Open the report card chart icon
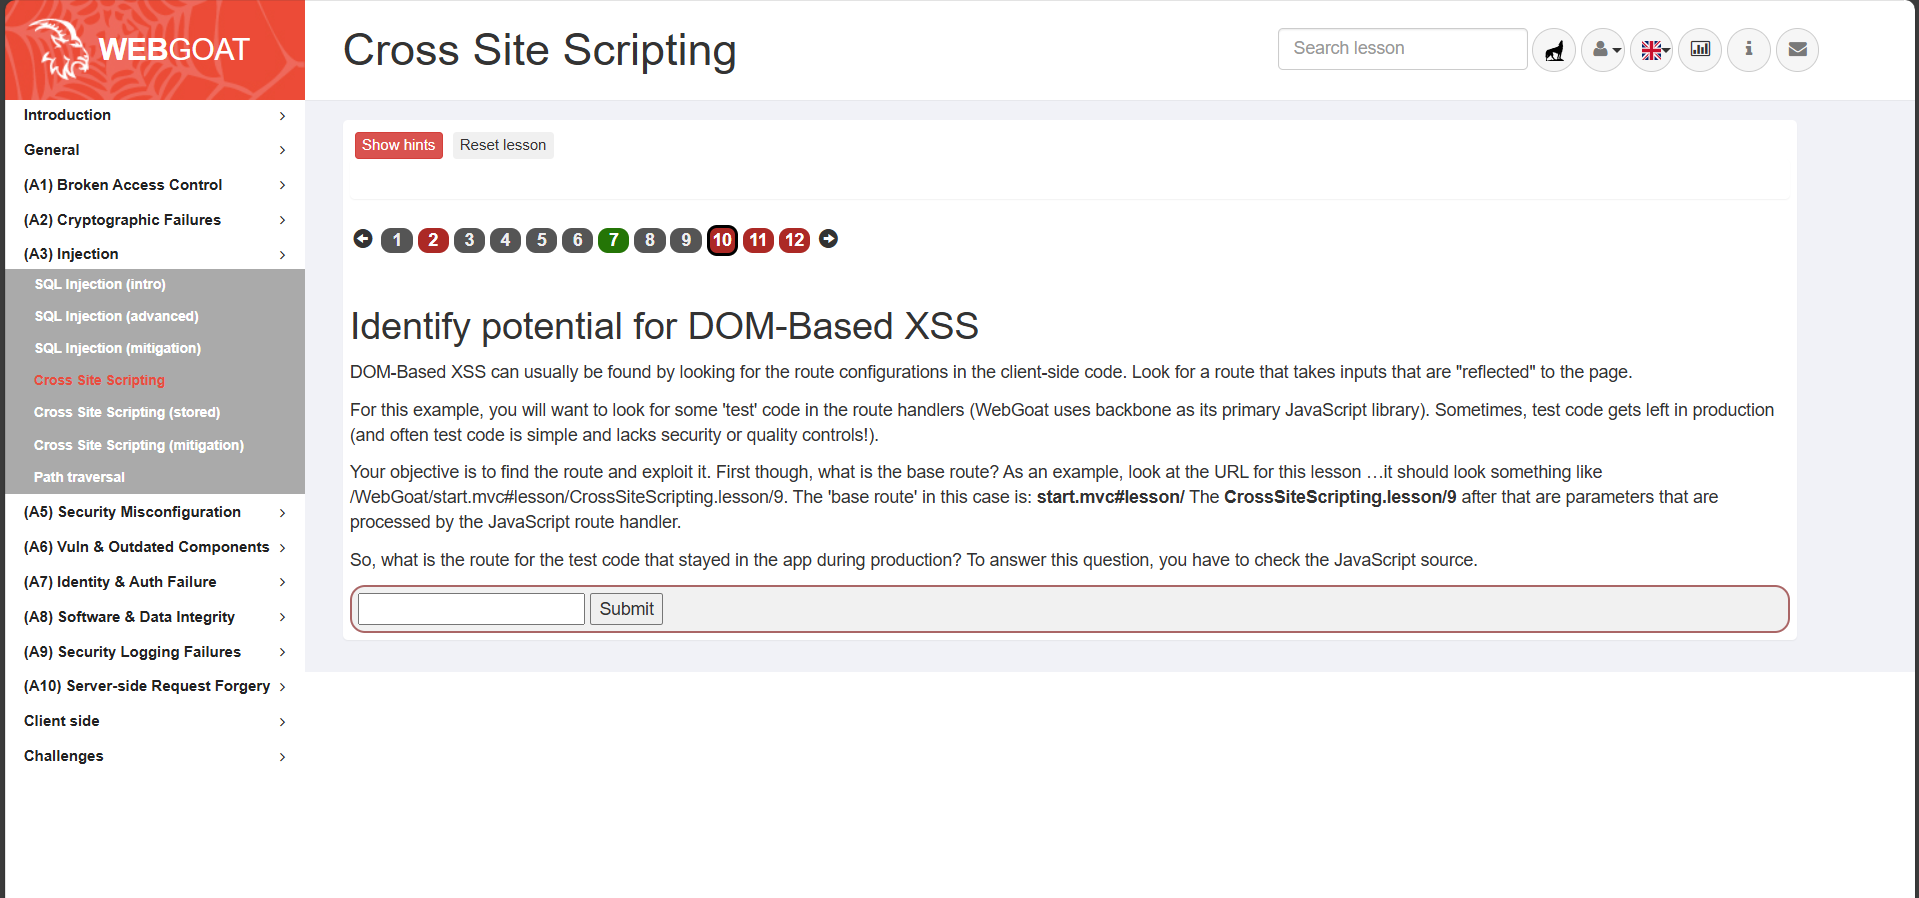The image size is (1919, 898). point(1700,49)
